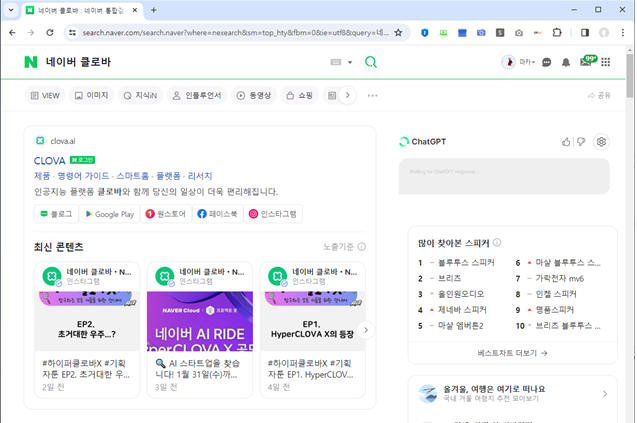Switch to the 지식iN search tab
This screenshot has height=423, width=637.
(x=140, y=95)
